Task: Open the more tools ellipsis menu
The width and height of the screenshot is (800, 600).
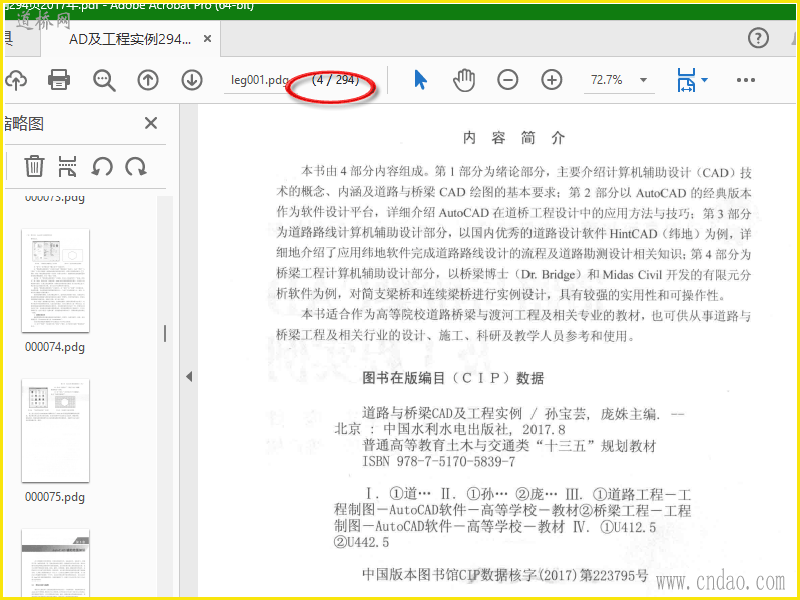Action: pyautogui.click(x=745, y=80)
